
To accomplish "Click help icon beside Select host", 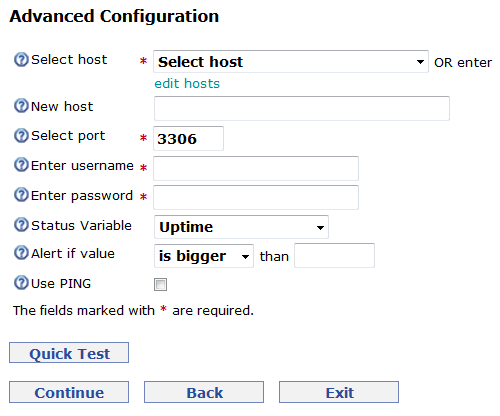I will [21, 60].
